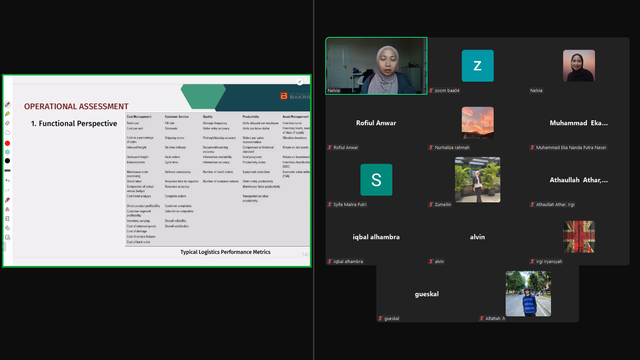Select Alfattah's street photo avatar
Screen dimensions: 640x360
pos(528,294)
